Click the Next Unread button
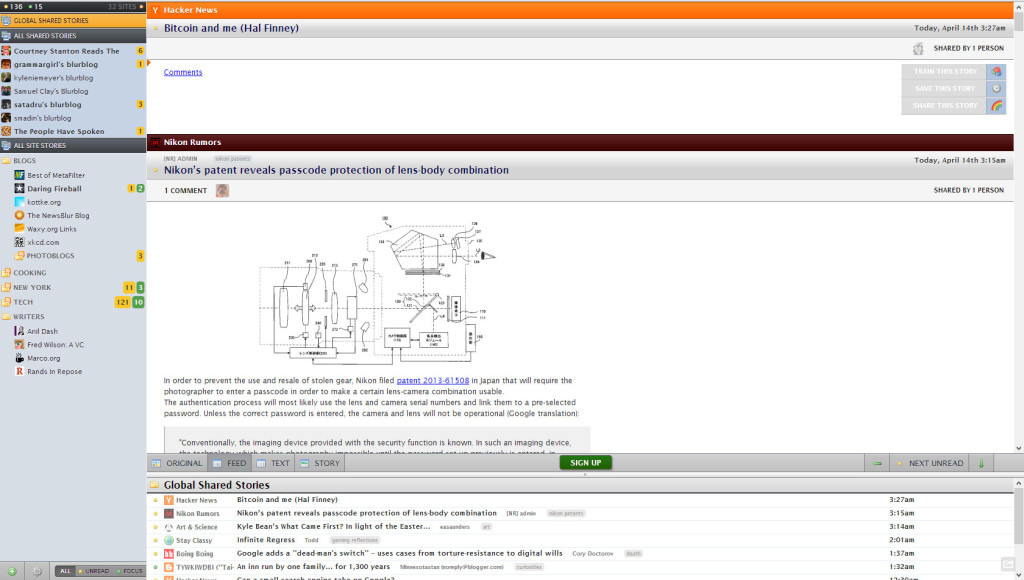The height and width of the screenshot is (580, 1024). (x=930, y=463)
